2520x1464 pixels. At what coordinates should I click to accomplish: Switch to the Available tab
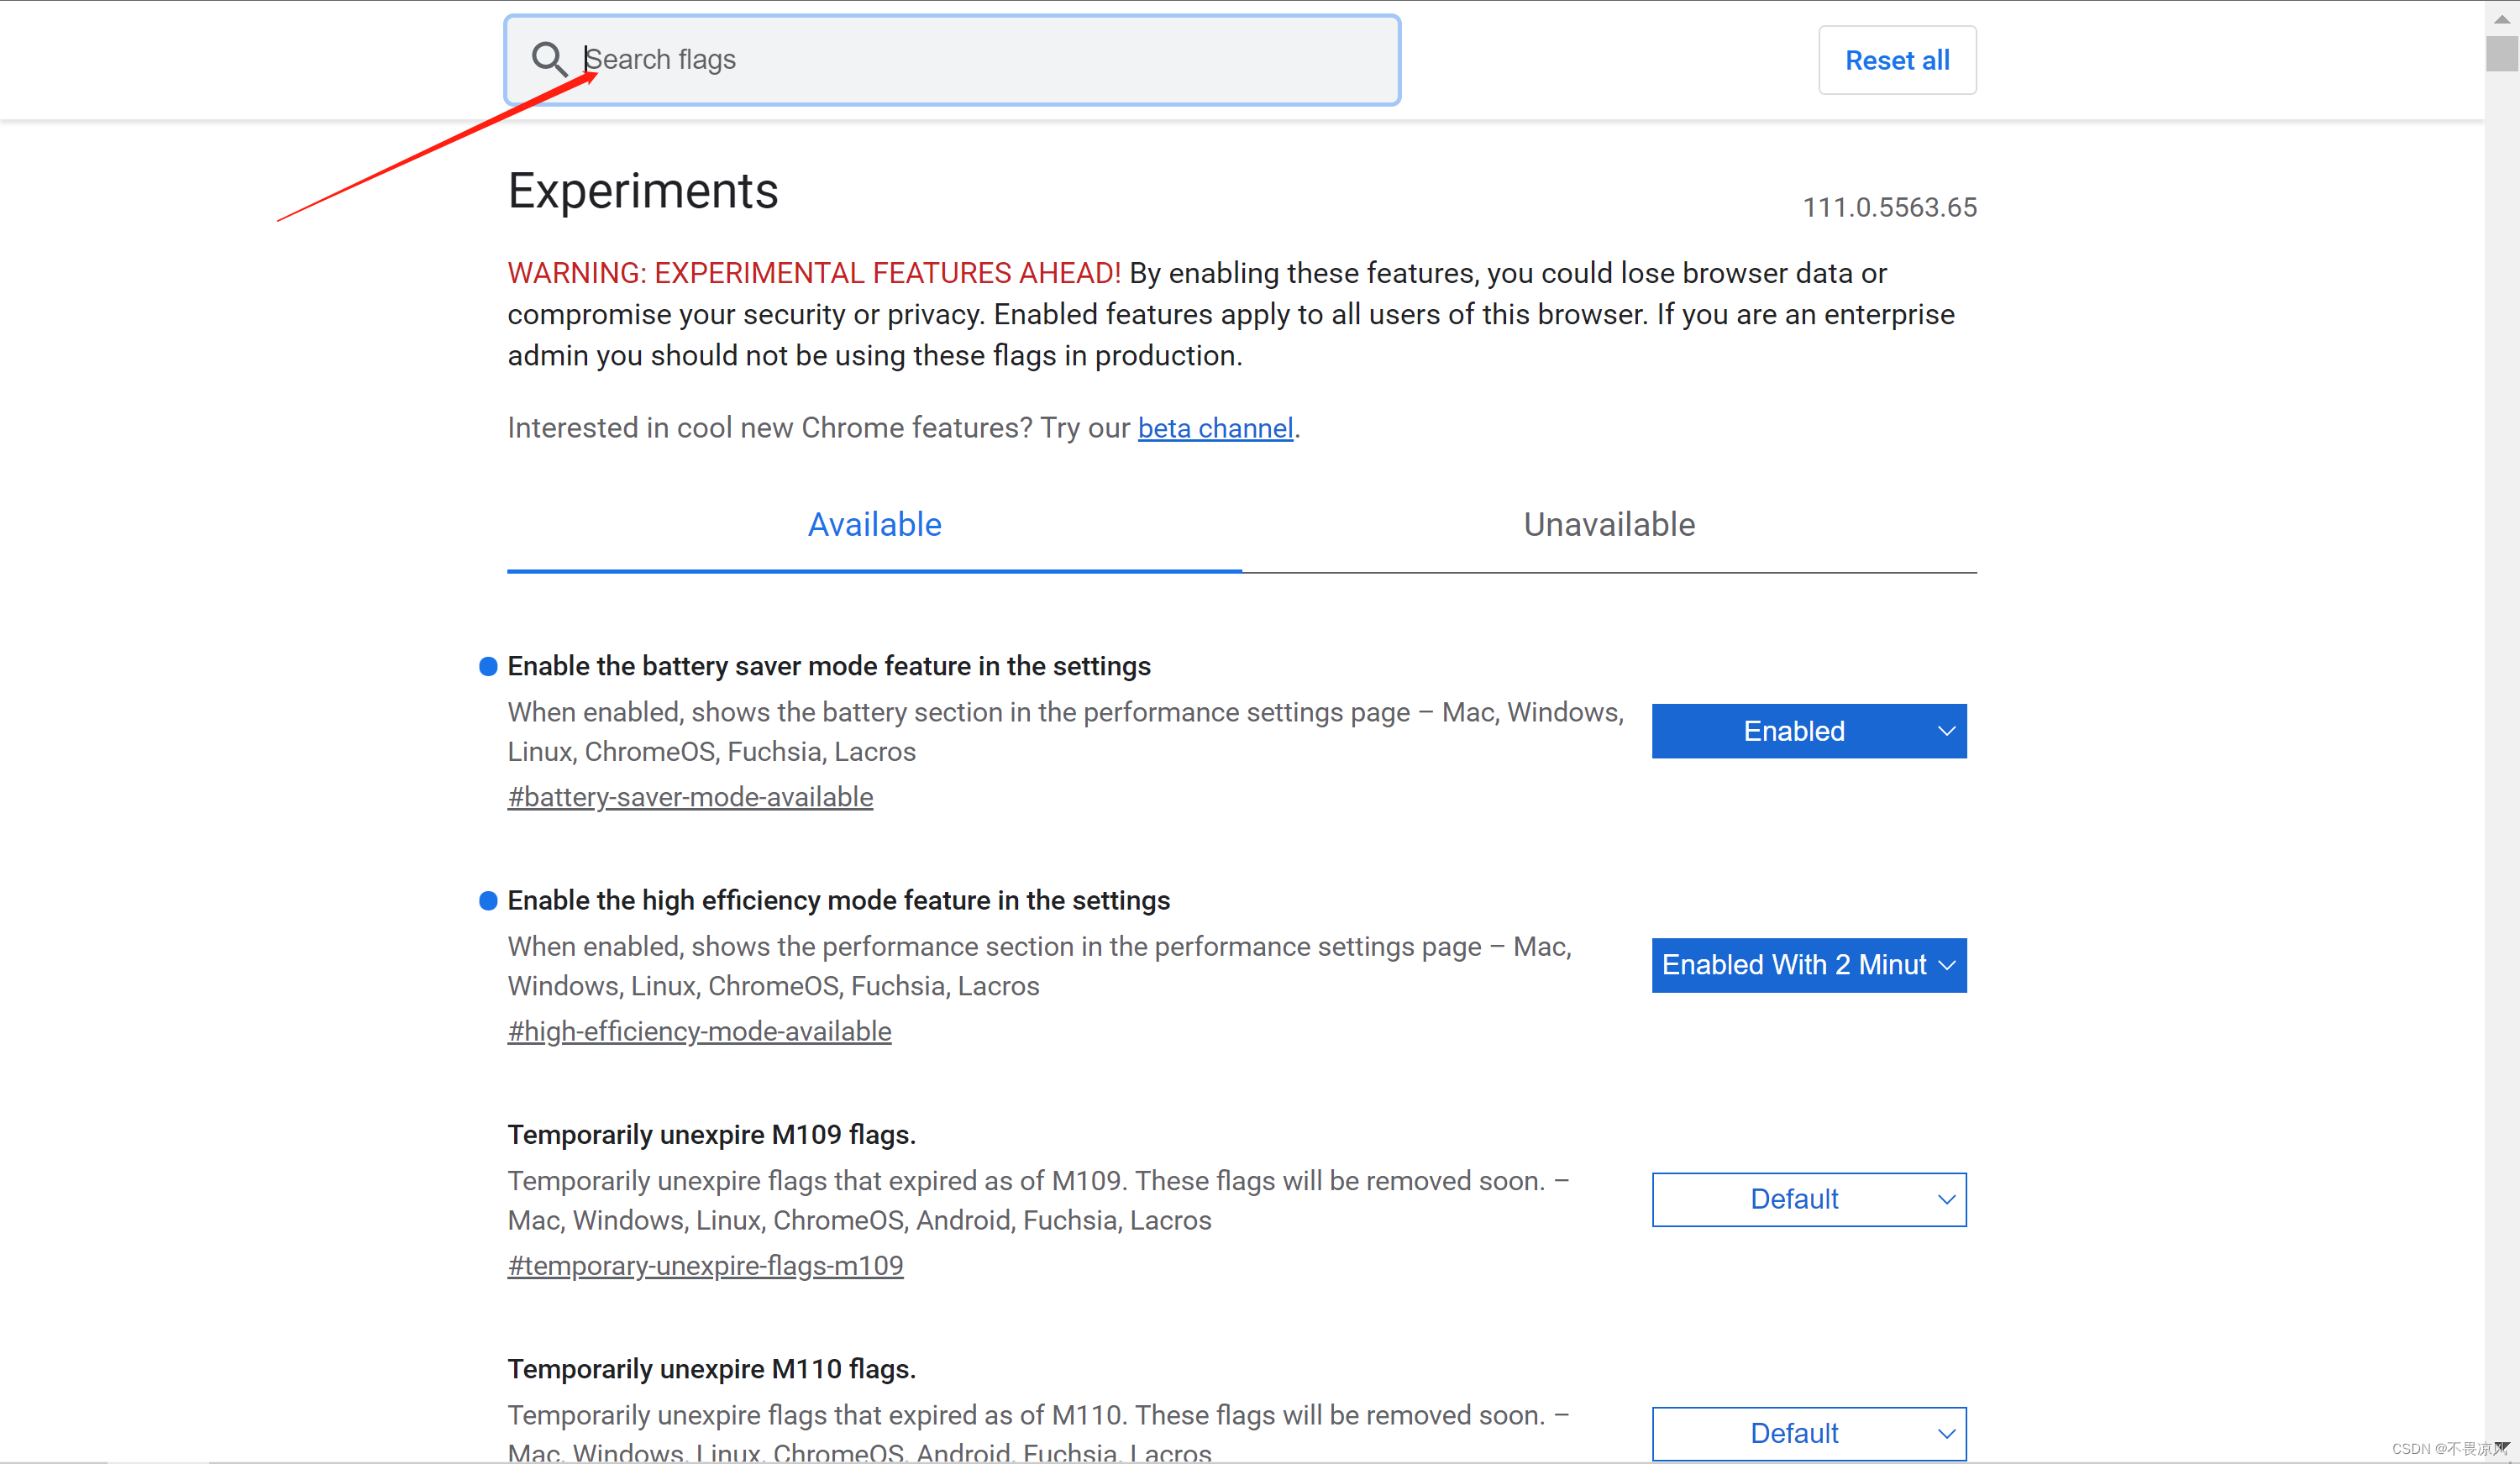(x=874, y=525)
